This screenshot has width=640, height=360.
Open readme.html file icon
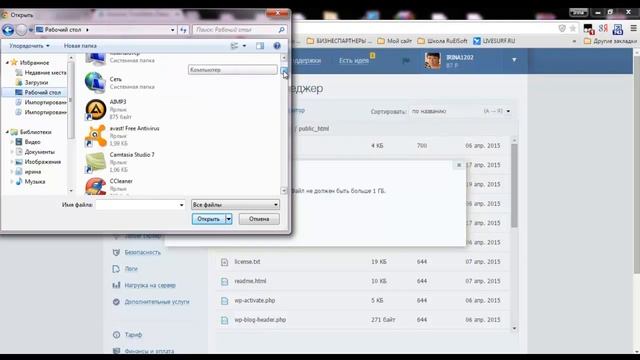(x=224, y=281)
